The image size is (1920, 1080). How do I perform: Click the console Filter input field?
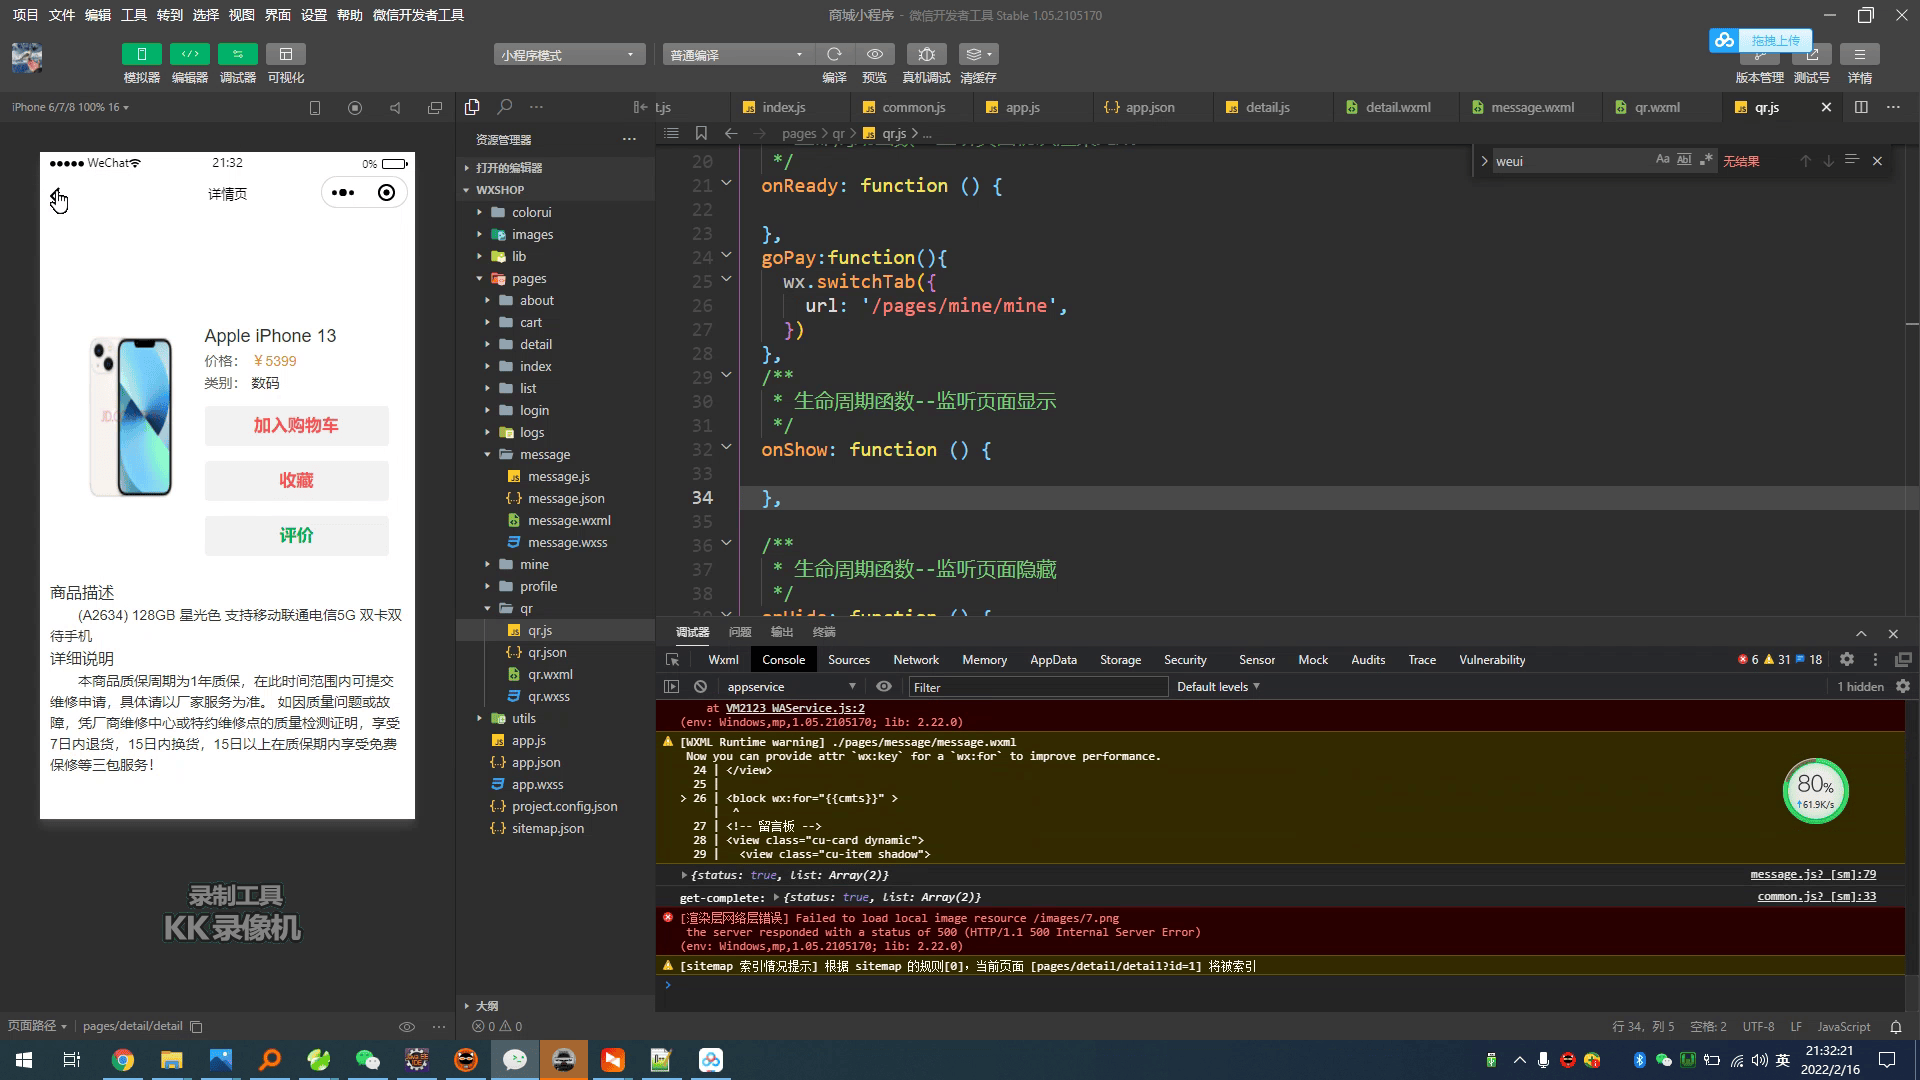coord(1037,687)
